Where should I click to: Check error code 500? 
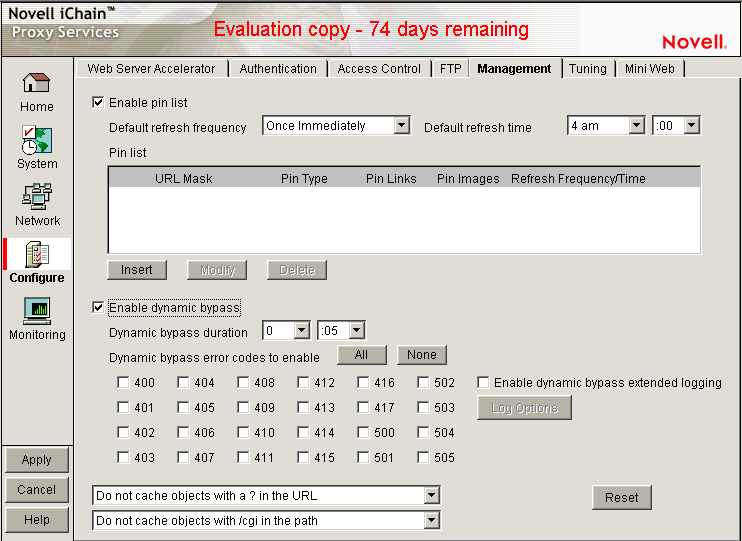(x=363, y=433)
